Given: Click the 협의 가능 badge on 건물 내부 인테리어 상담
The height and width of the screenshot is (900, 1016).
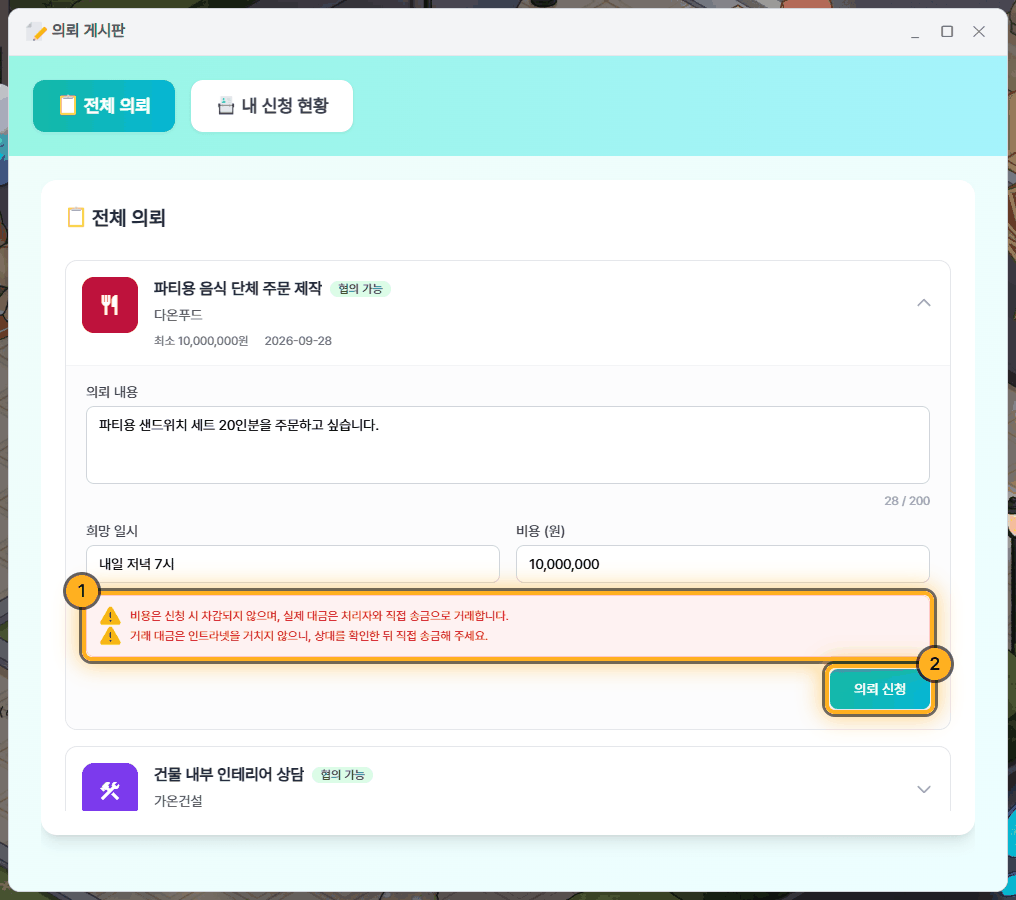Looking at the screenshot, I should point(342,775).
